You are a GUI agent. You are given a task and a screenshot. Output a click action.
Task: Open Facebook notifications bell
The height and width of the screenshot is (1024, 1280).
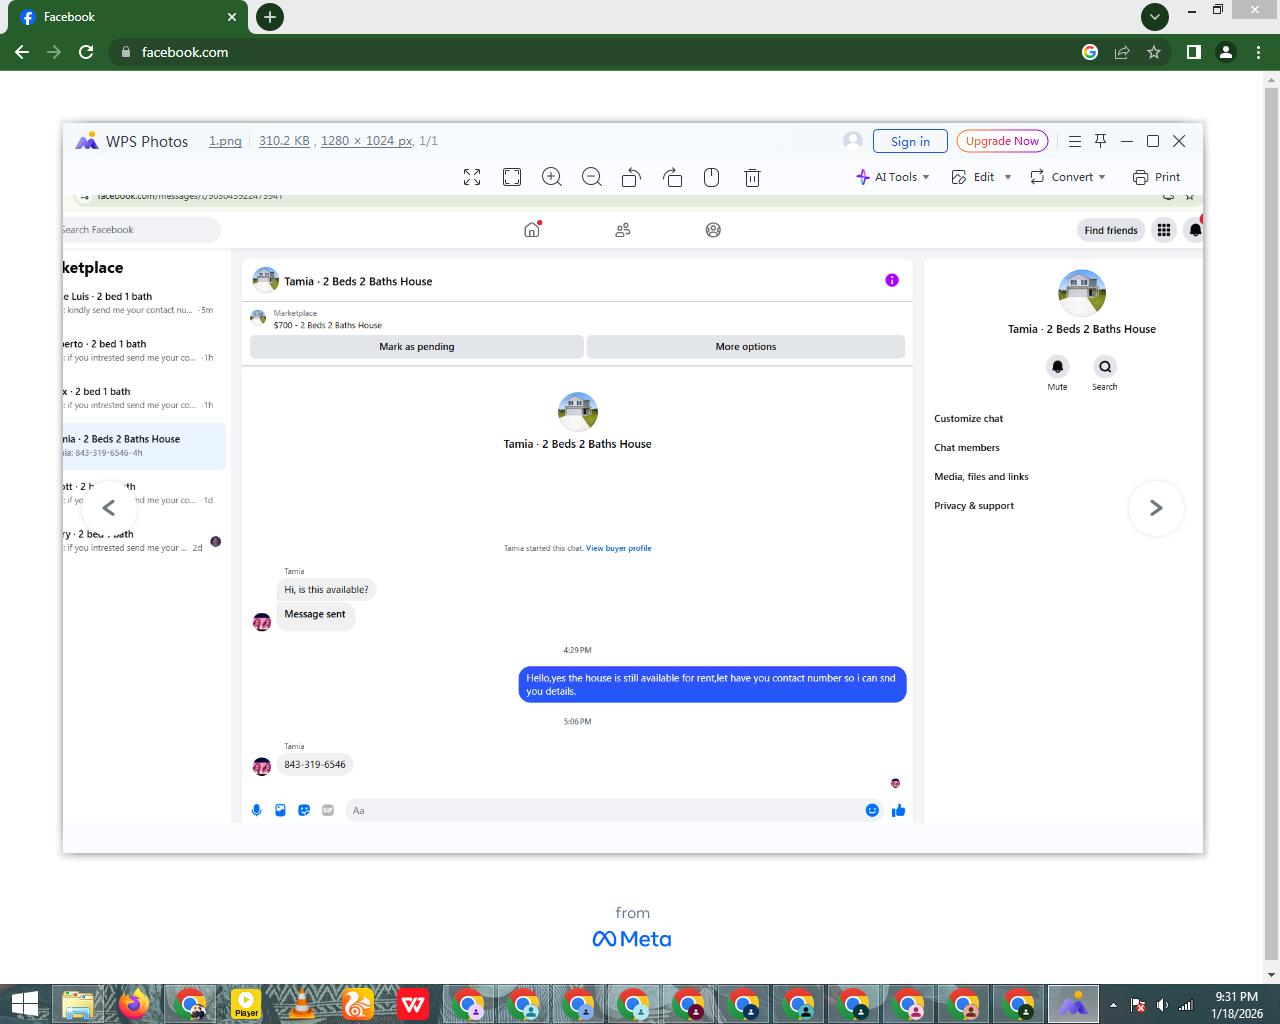coord(1194,230)
